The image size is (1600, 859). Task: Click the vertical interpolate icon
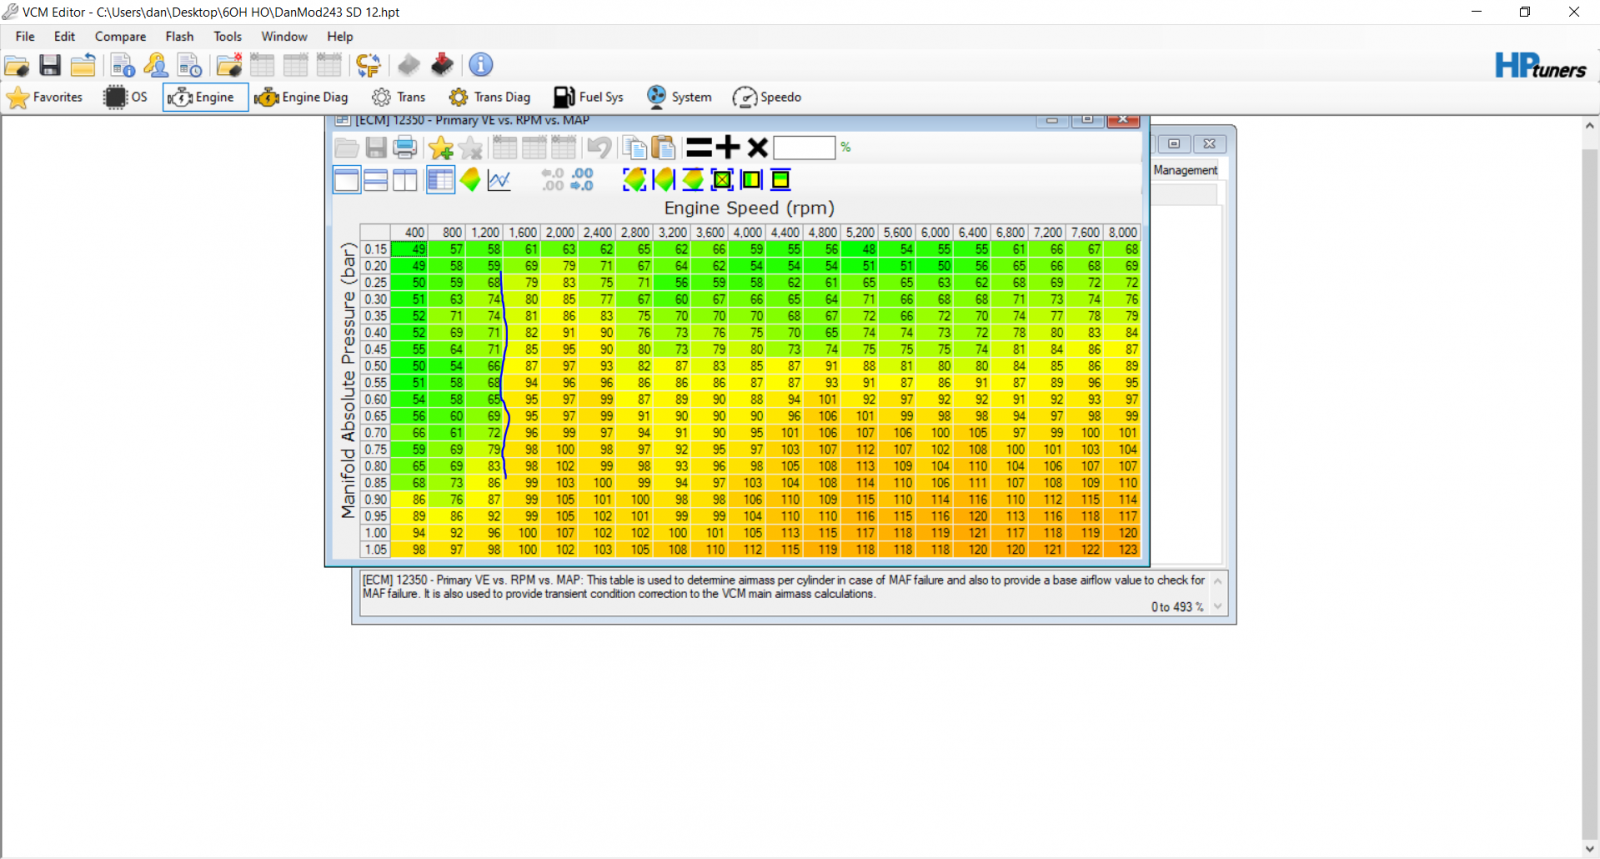pos(693,180)
